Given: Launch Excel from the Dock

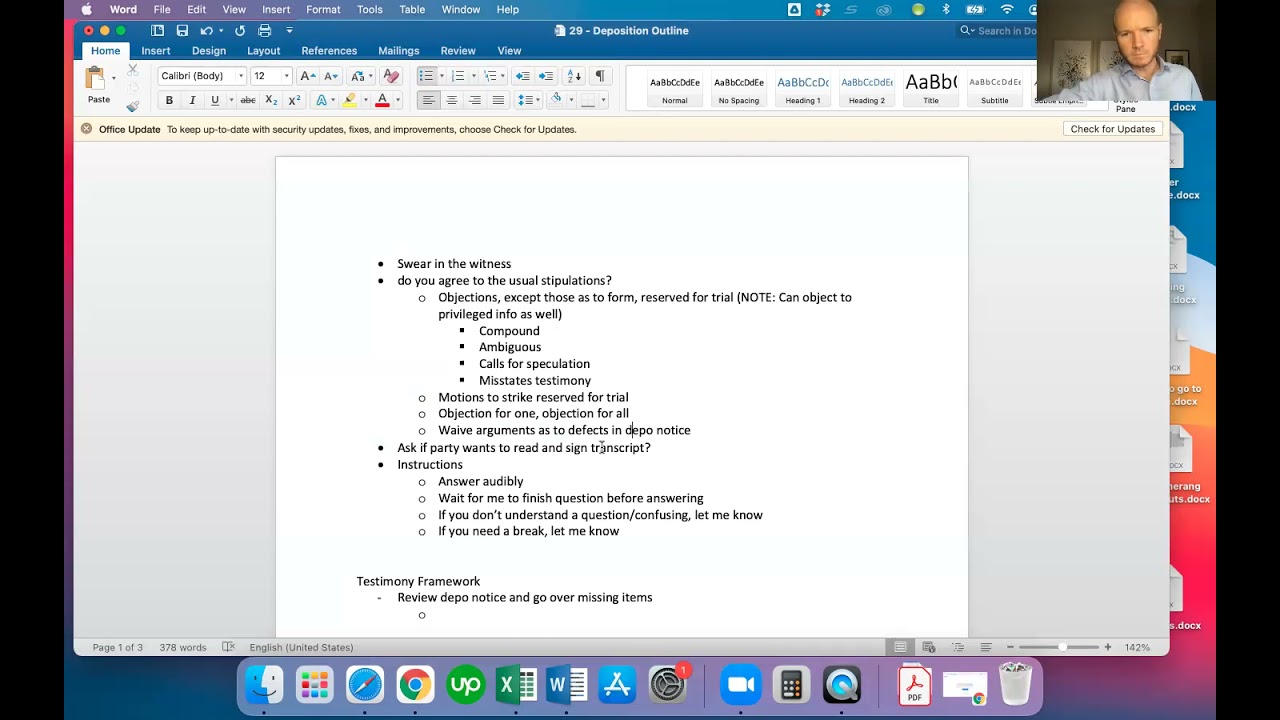Looking at the screenshot, I should 516,685.
